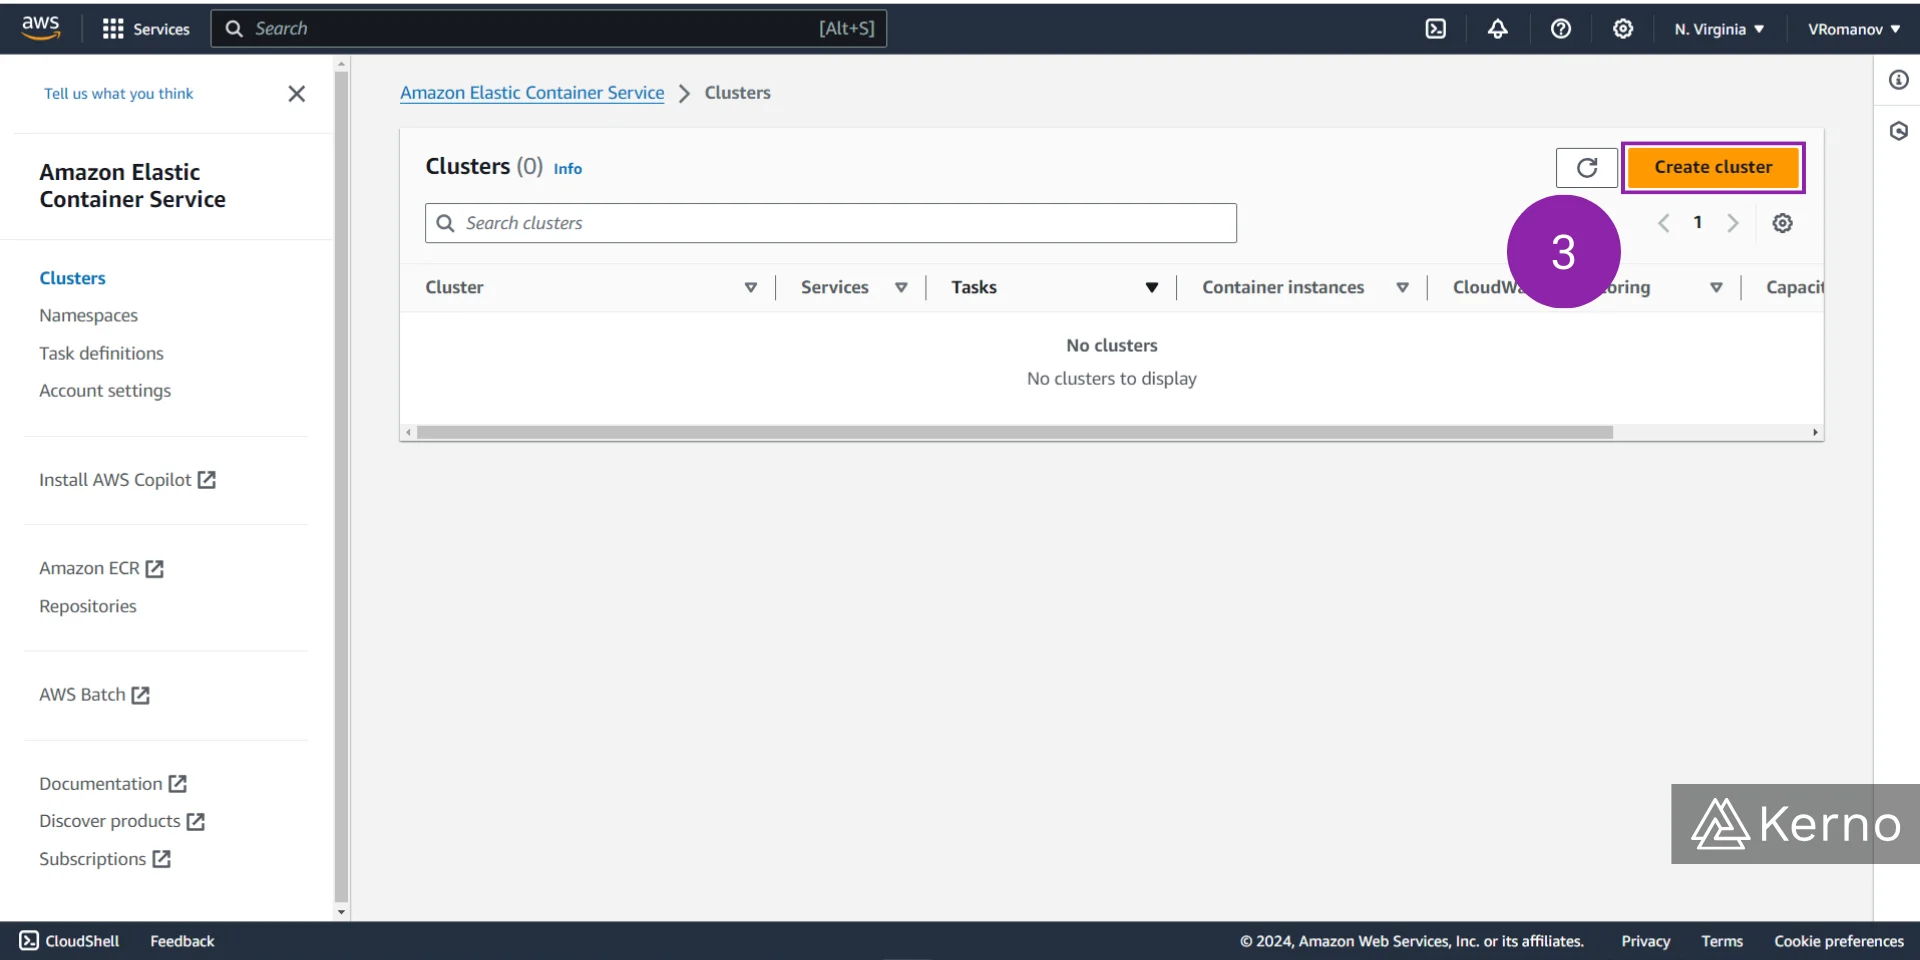Sort by the Cluster column arrow
Image resolution: width=1920 pixels, height=960 pixels.
(750, 287)
